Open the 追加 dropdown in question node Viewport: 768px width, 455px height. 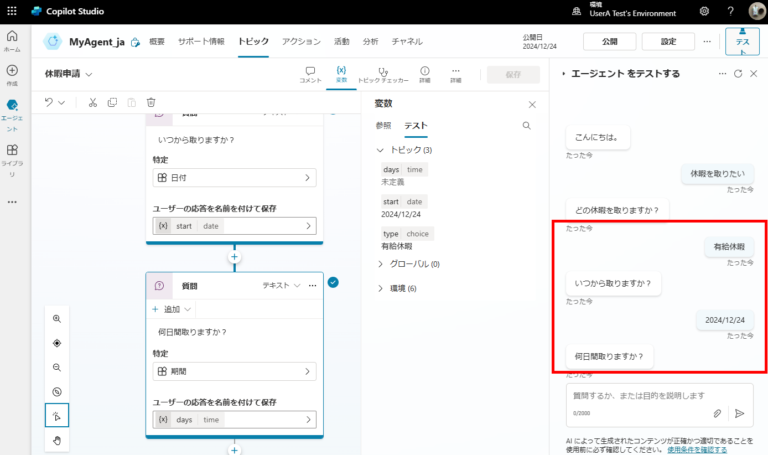(x=172, y=309)
